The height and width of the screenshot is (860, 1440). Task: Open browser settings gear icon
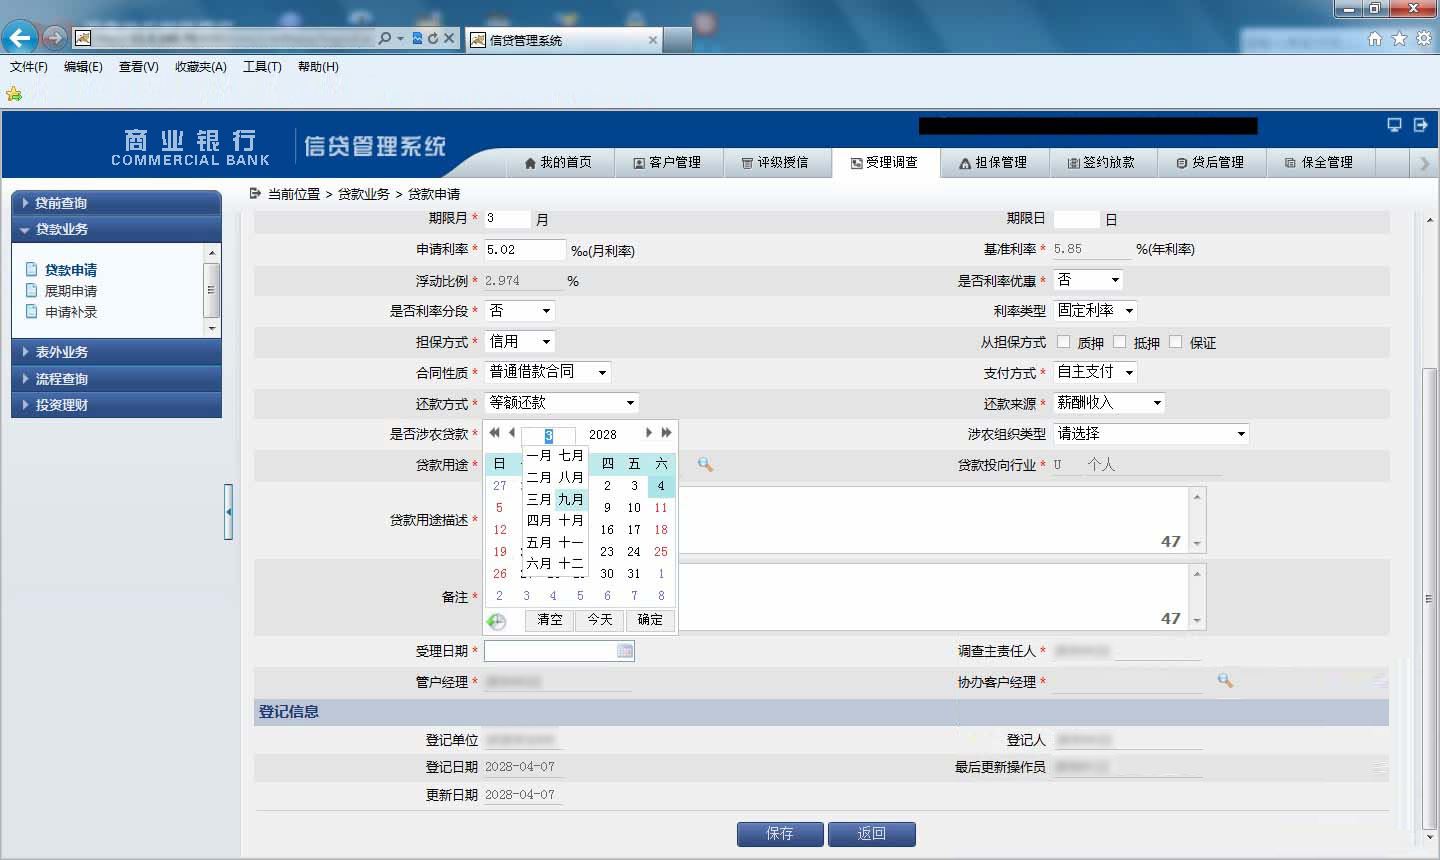point(1423,38)
